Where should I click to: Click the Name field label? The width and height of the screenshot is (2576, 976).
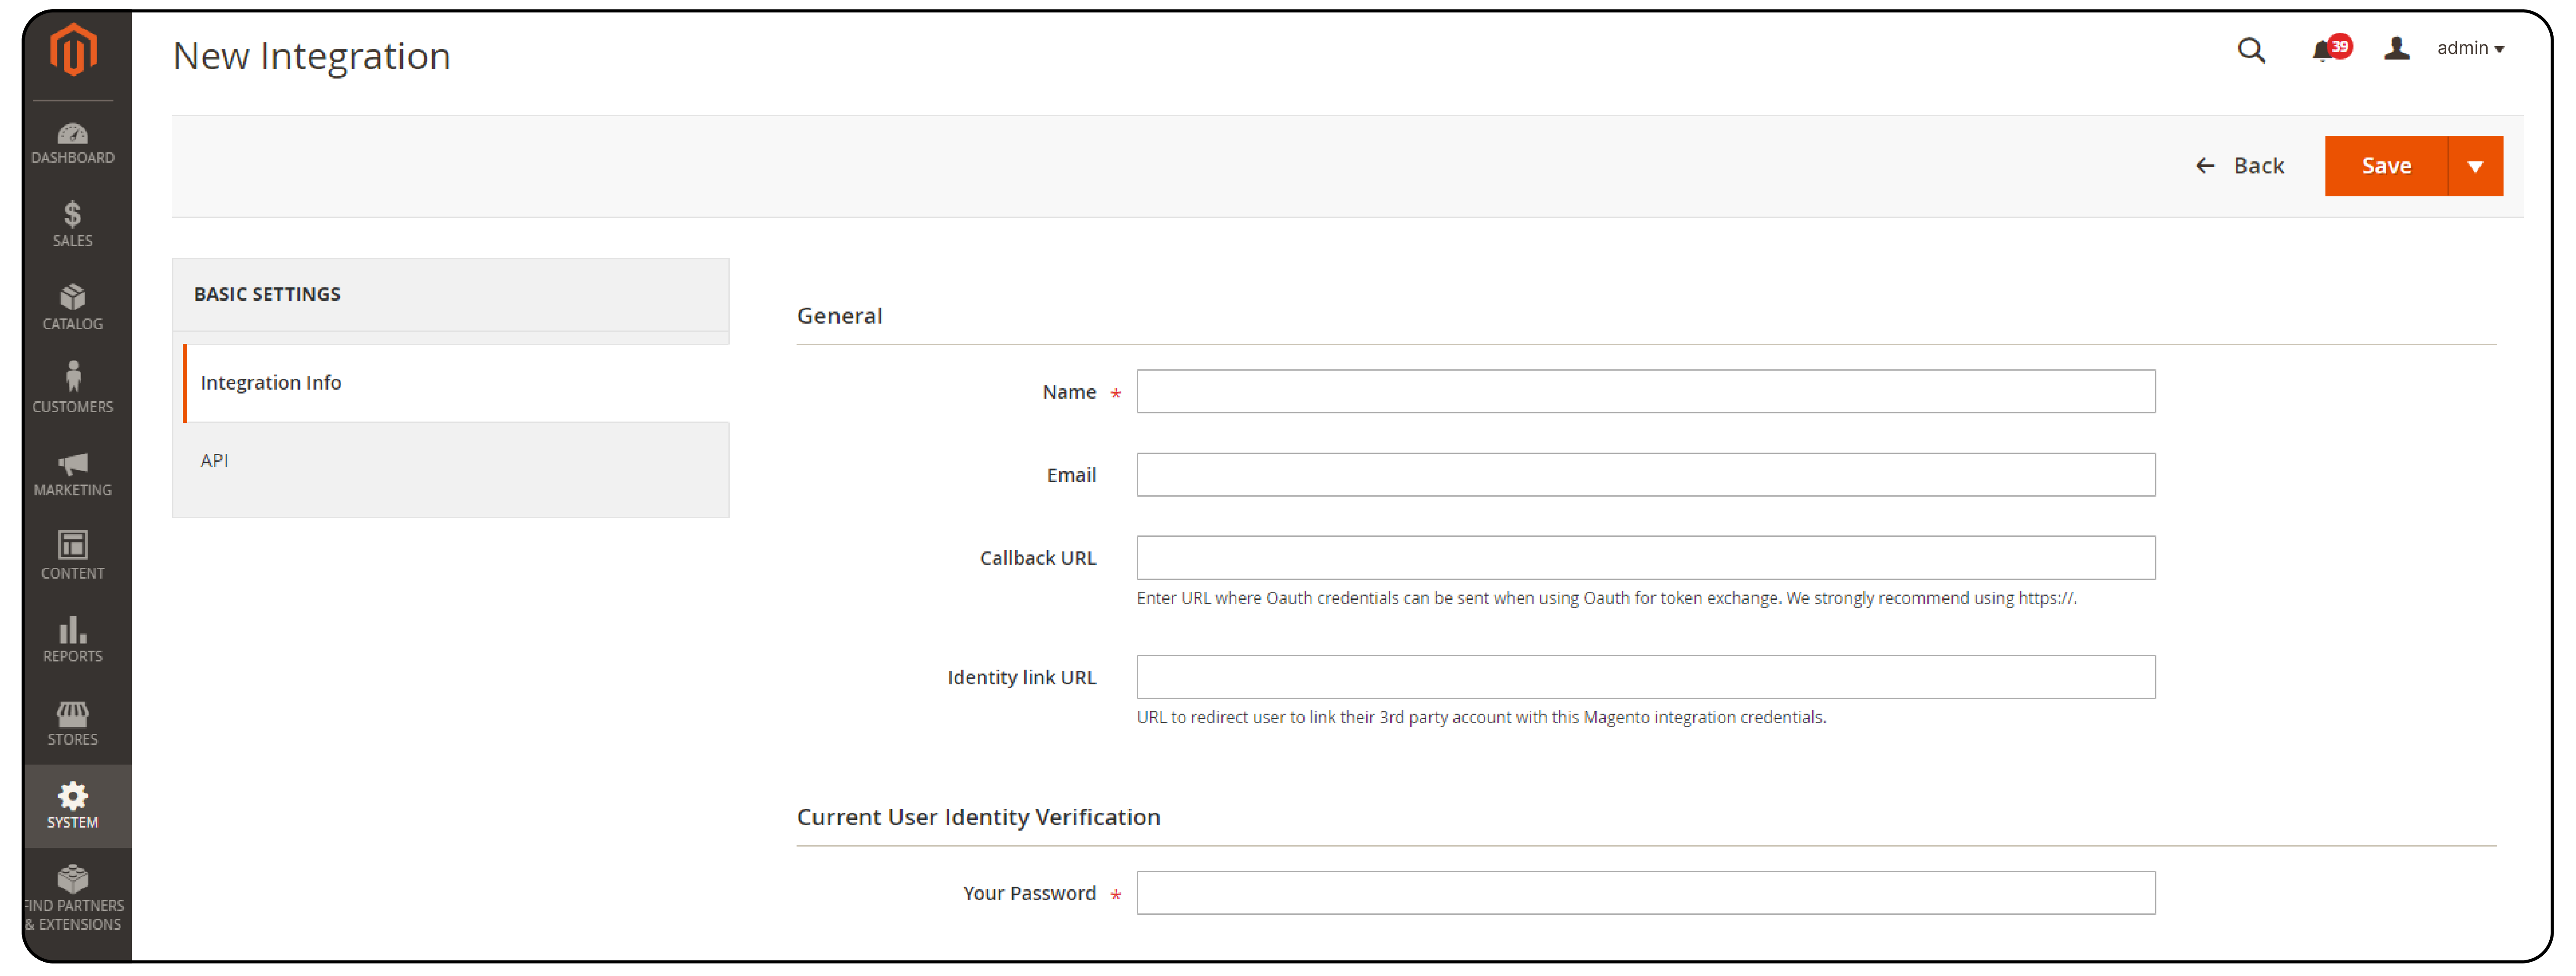coord(1069,392)
